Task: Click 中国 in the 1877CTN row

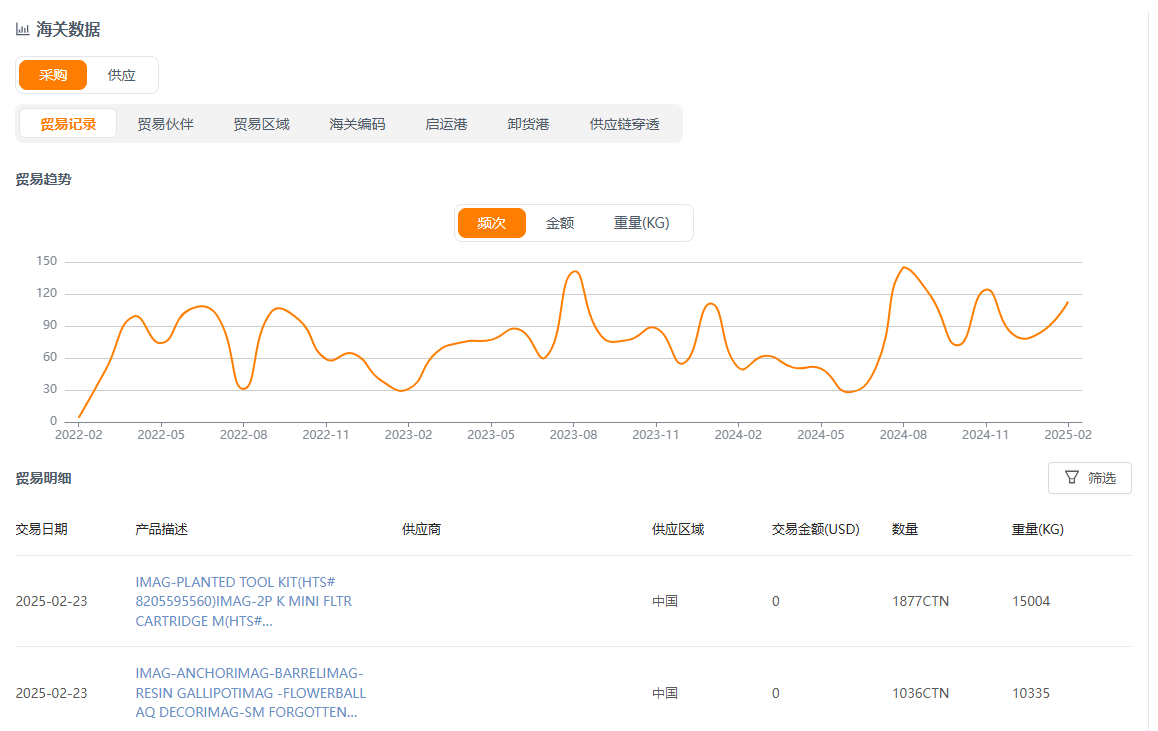Action: 665,602
